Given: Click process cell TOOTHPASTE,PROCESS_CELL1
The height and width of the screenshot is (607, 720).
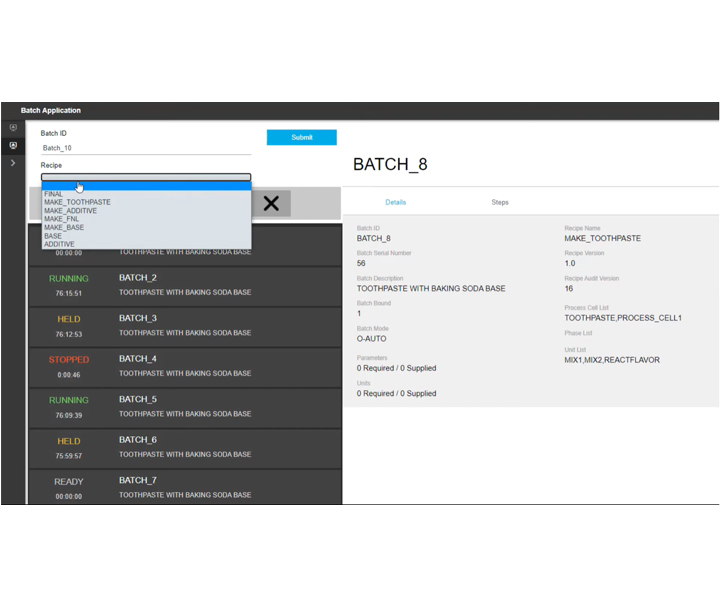Looking at the screenshot, I should click(623, 318).
